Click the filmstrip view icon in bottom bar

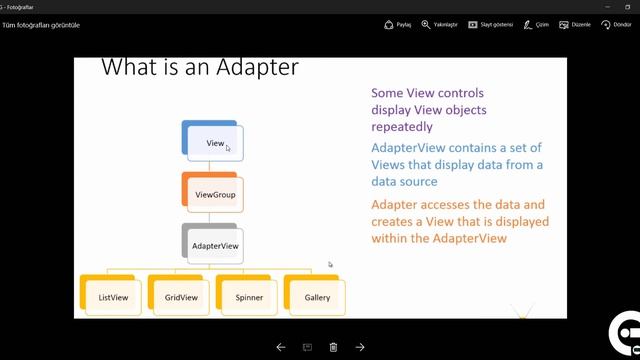[x=307, y=347]
